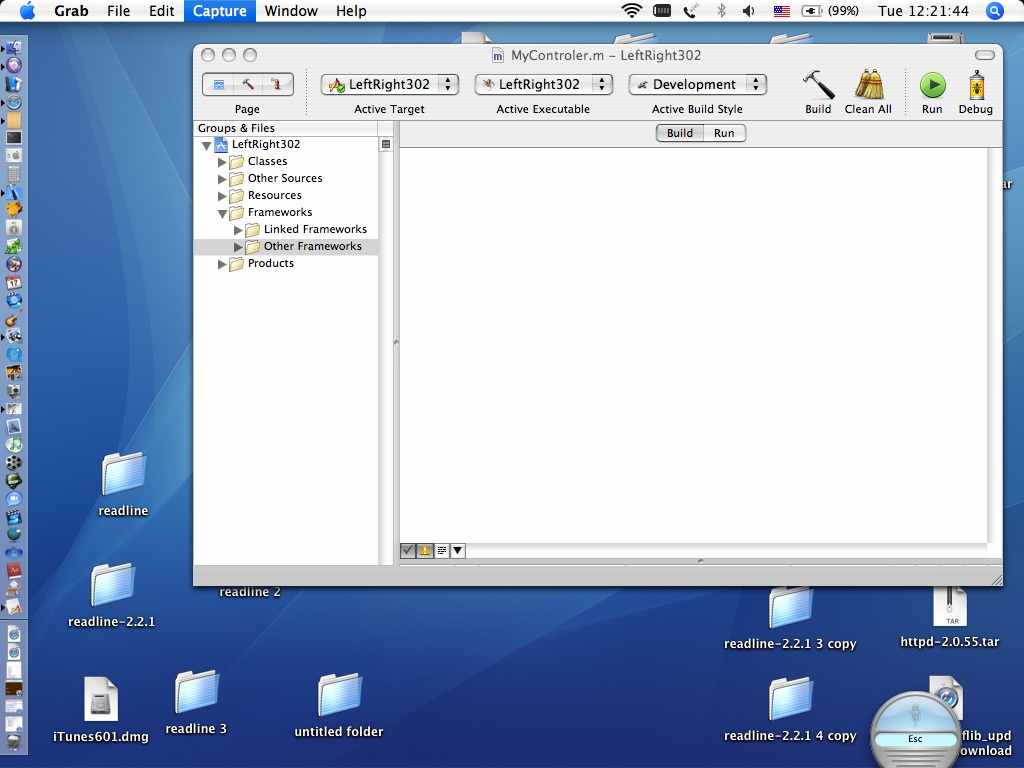Click the Wi-Fi status icon in menu bar
The width and height of the screenshot is (1024, 768).
[632, 10]
